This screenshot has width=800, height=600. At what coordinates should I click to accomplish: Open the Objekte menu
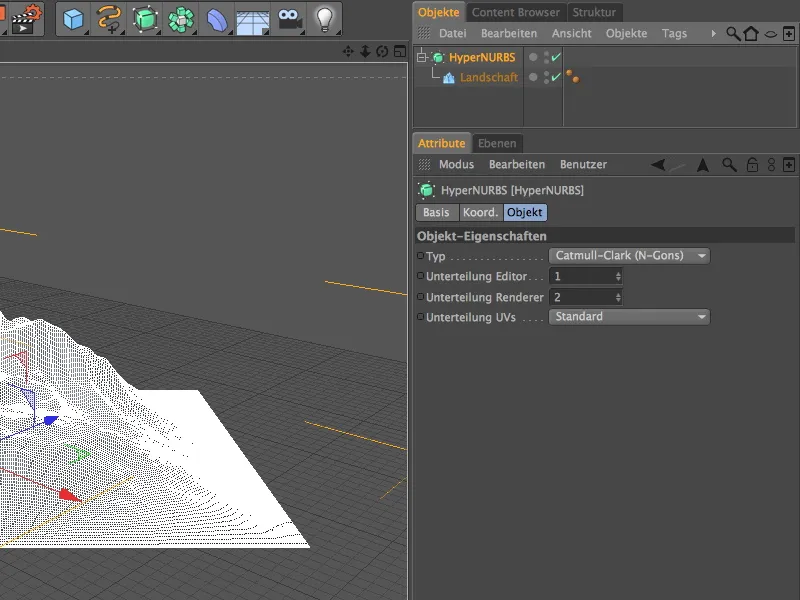coord(626,34)
